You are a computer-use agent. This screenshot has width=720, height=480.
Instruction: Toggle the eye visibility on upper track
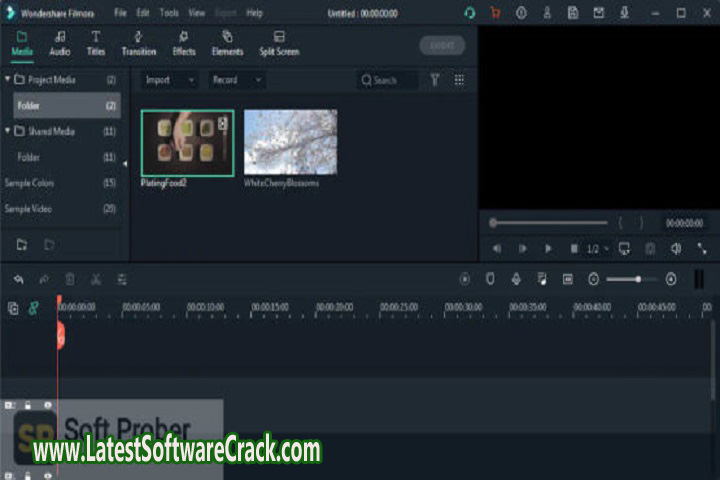pos(47,405)
